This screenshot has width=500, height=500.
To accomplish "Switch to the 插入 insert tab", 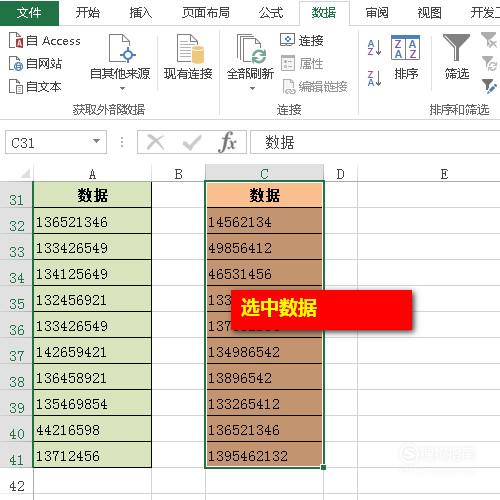I will point(140,13).
